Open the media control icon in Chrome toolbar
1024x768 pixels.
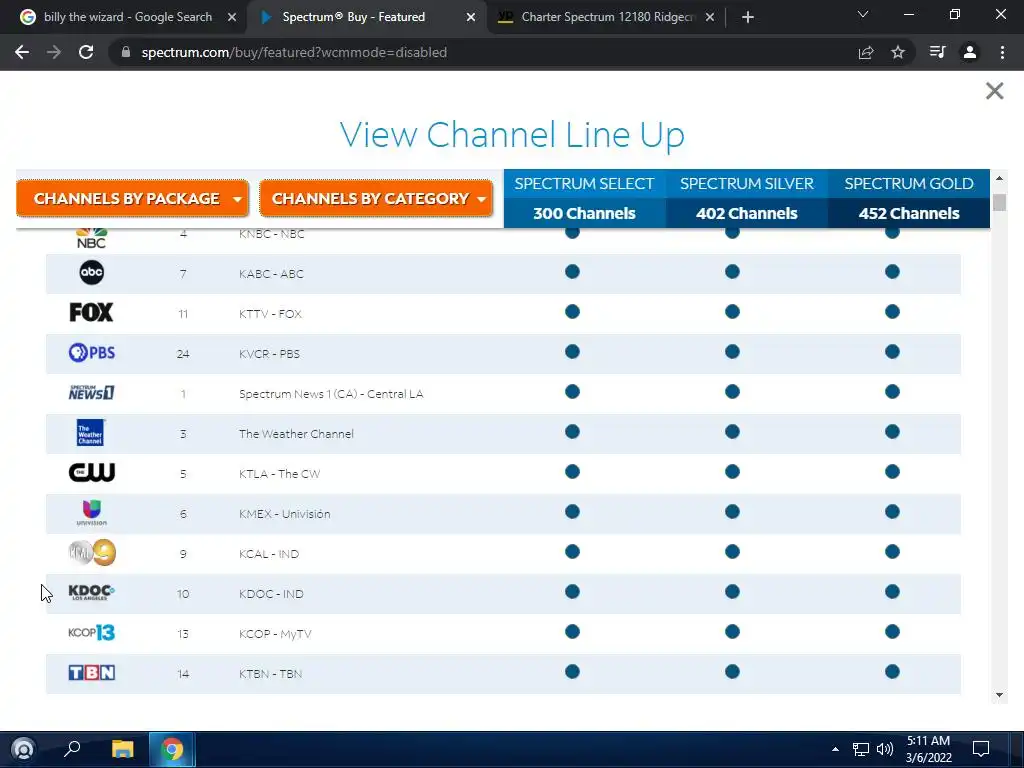(937, 52)
